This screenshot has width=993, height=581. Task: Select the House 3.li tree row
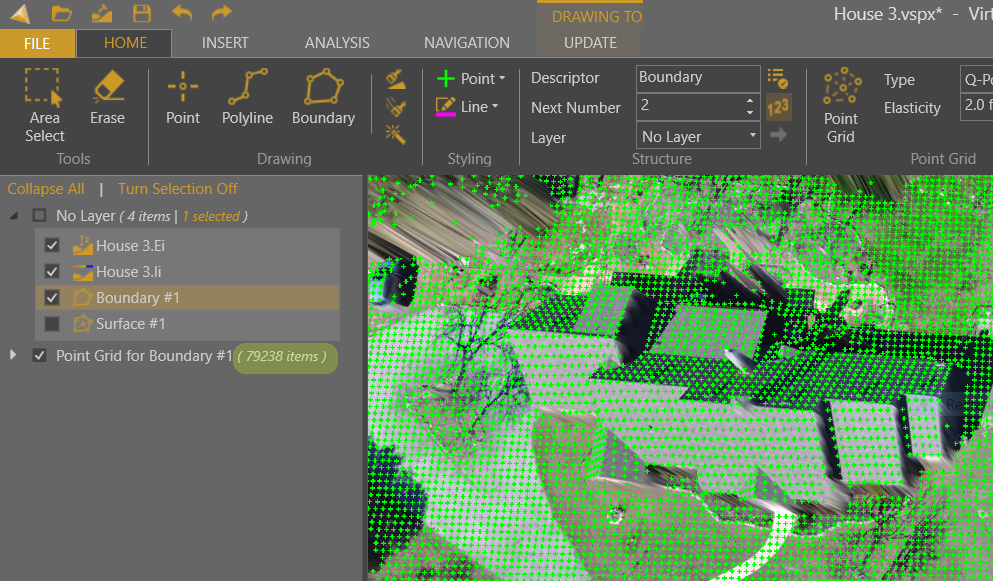[x=188, y=272]
